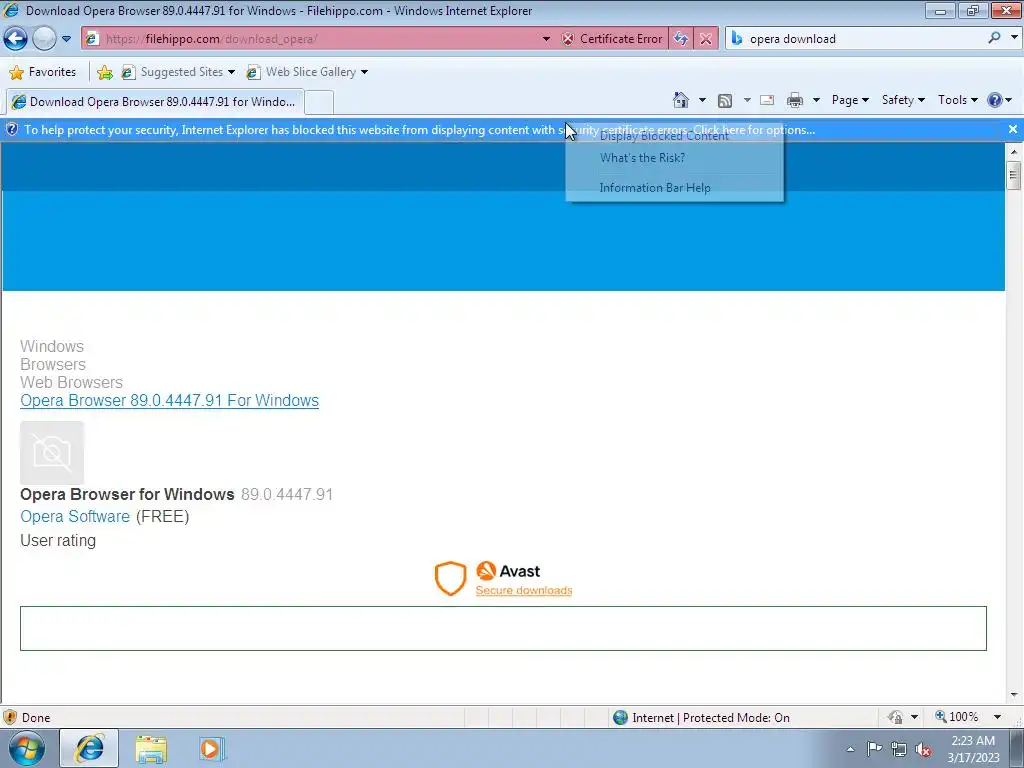
Task: Click the broken image placeholder thumbnail
Action: tap(52, 453)
